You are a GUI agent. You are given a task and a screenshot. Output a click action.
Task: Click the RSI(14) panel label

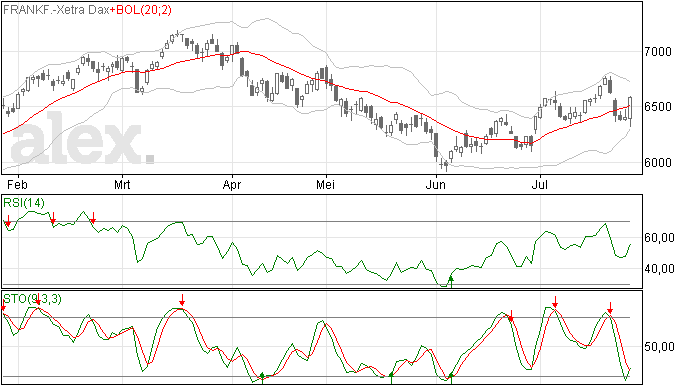click(24, 203)
